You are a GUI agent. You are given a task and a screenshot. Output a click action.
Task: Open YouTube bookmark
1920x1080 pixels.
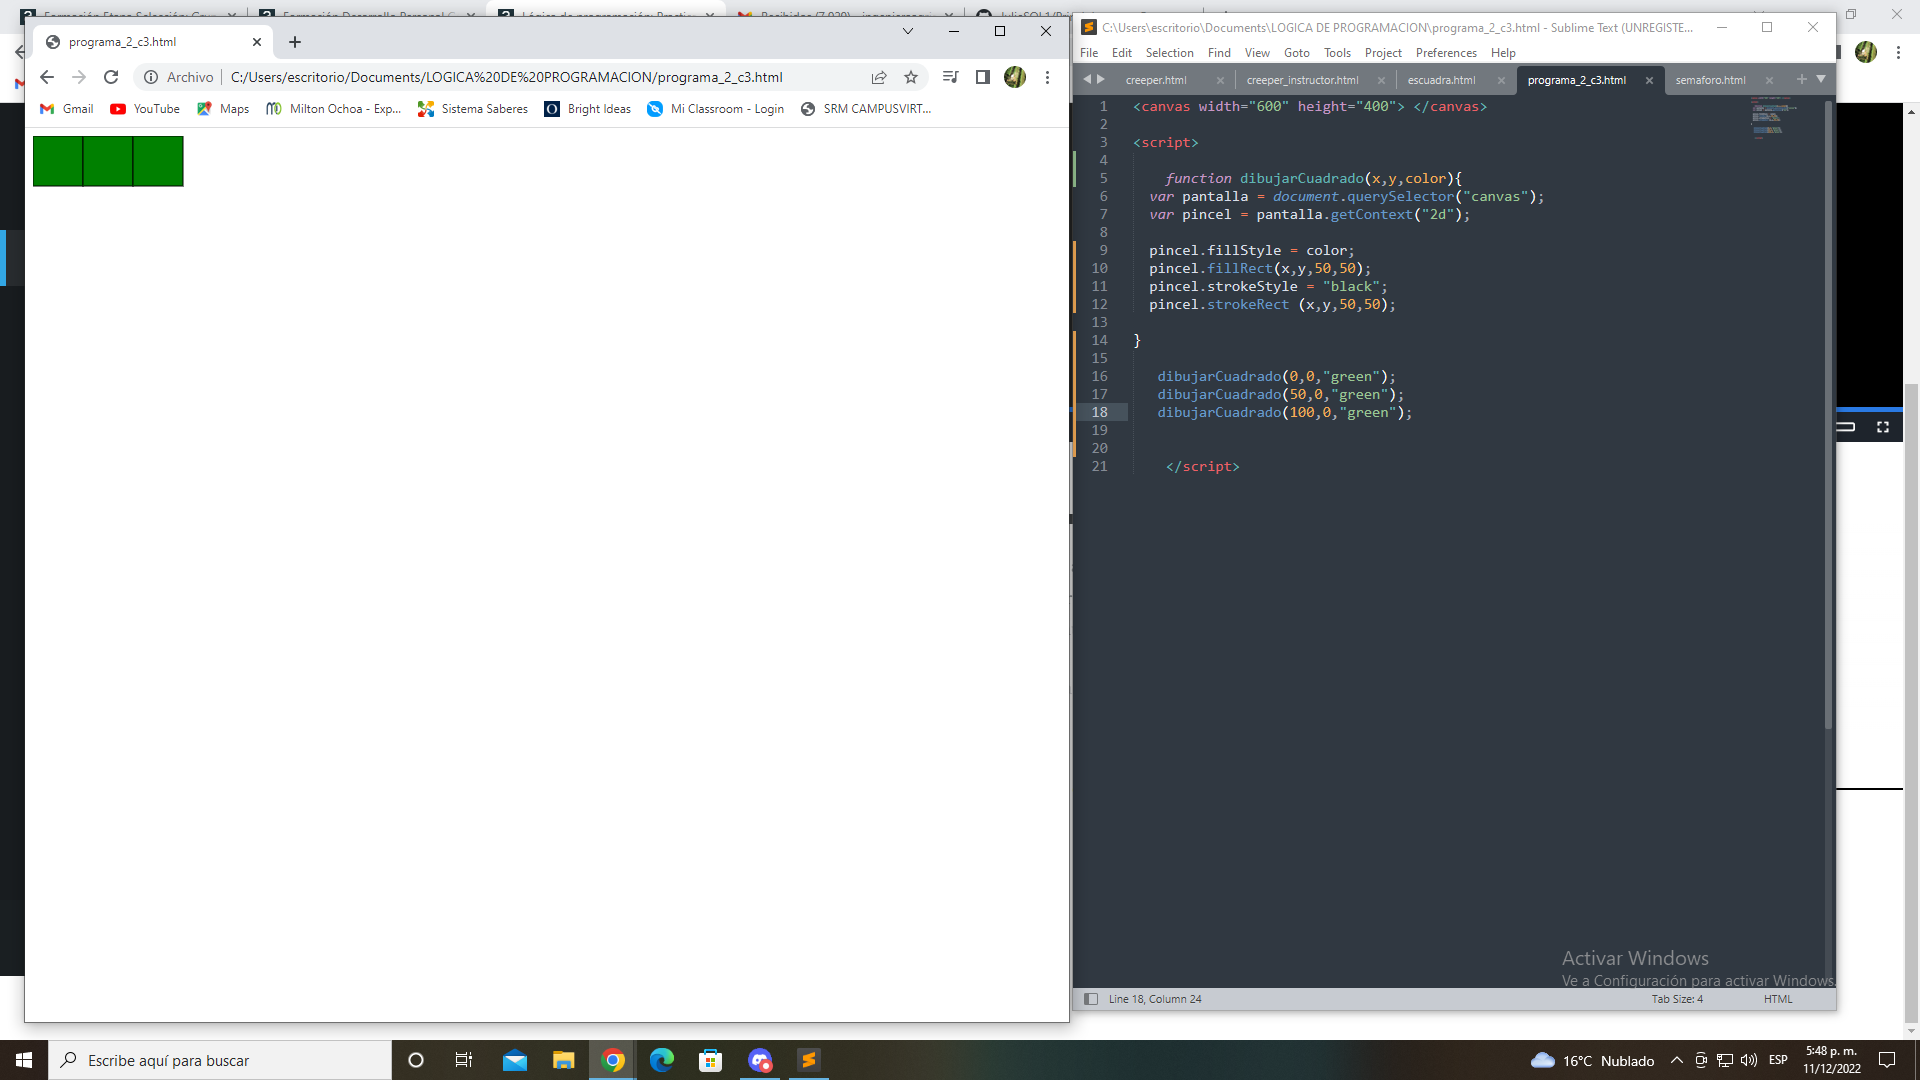point(145,109)
